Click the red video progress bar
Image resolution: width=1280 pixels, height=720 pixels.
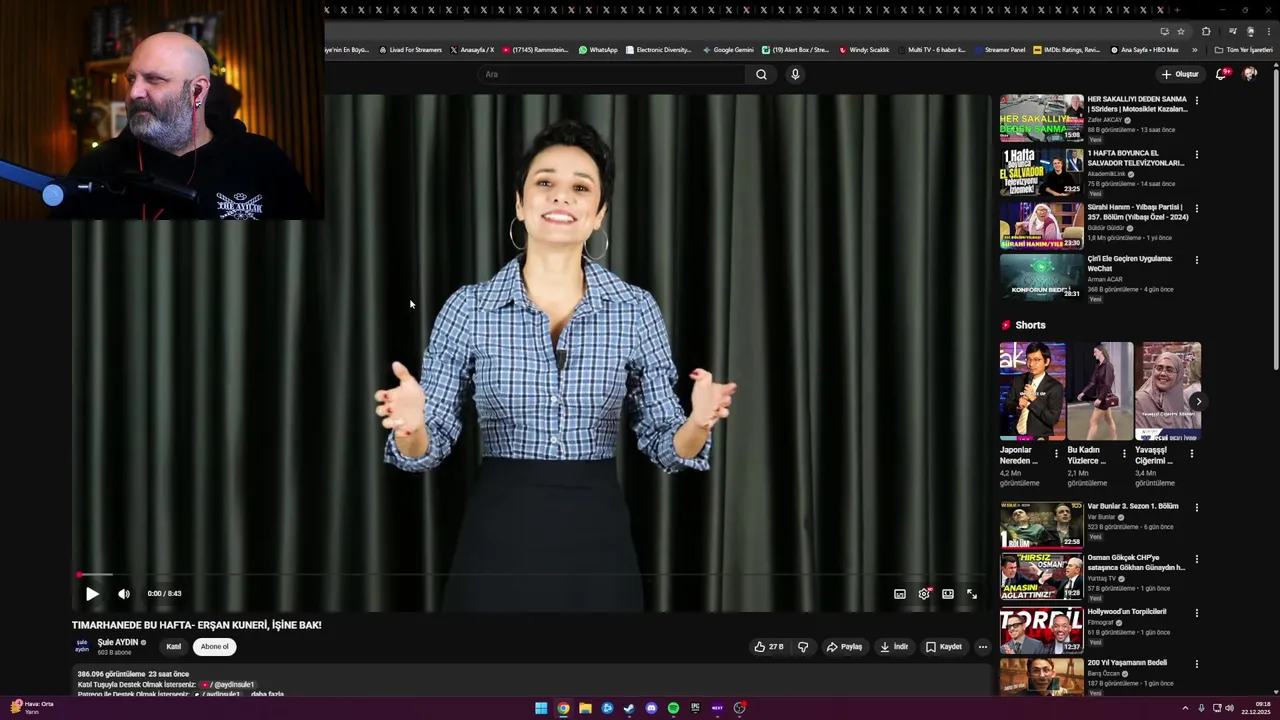531,575
